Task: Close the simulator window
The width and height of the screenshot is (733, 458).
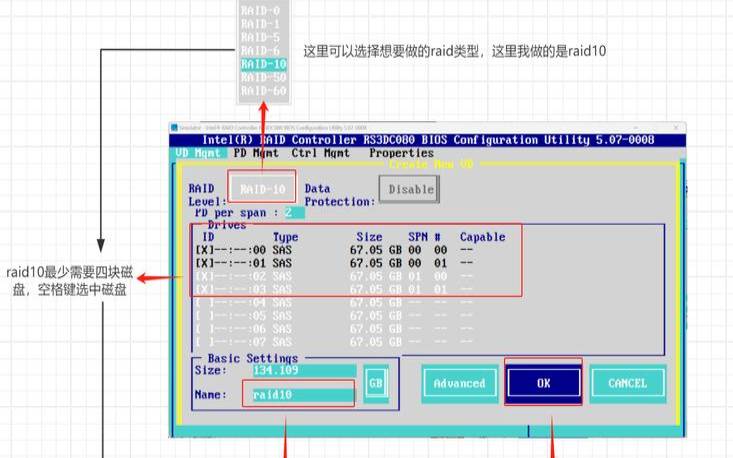Action: (x=676, y=127)
